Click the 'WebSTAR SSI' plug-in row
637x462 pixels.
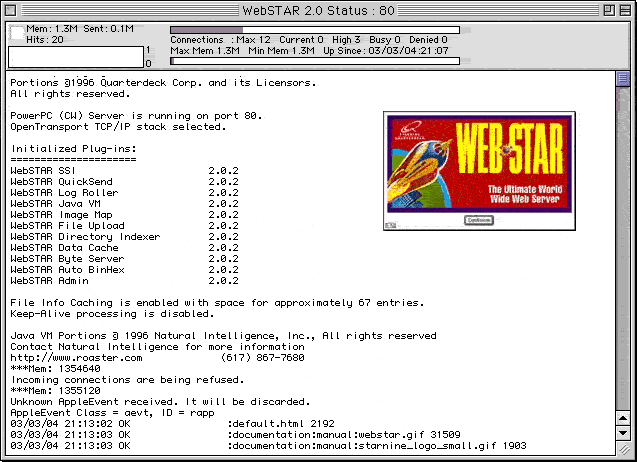coord(124,171)
